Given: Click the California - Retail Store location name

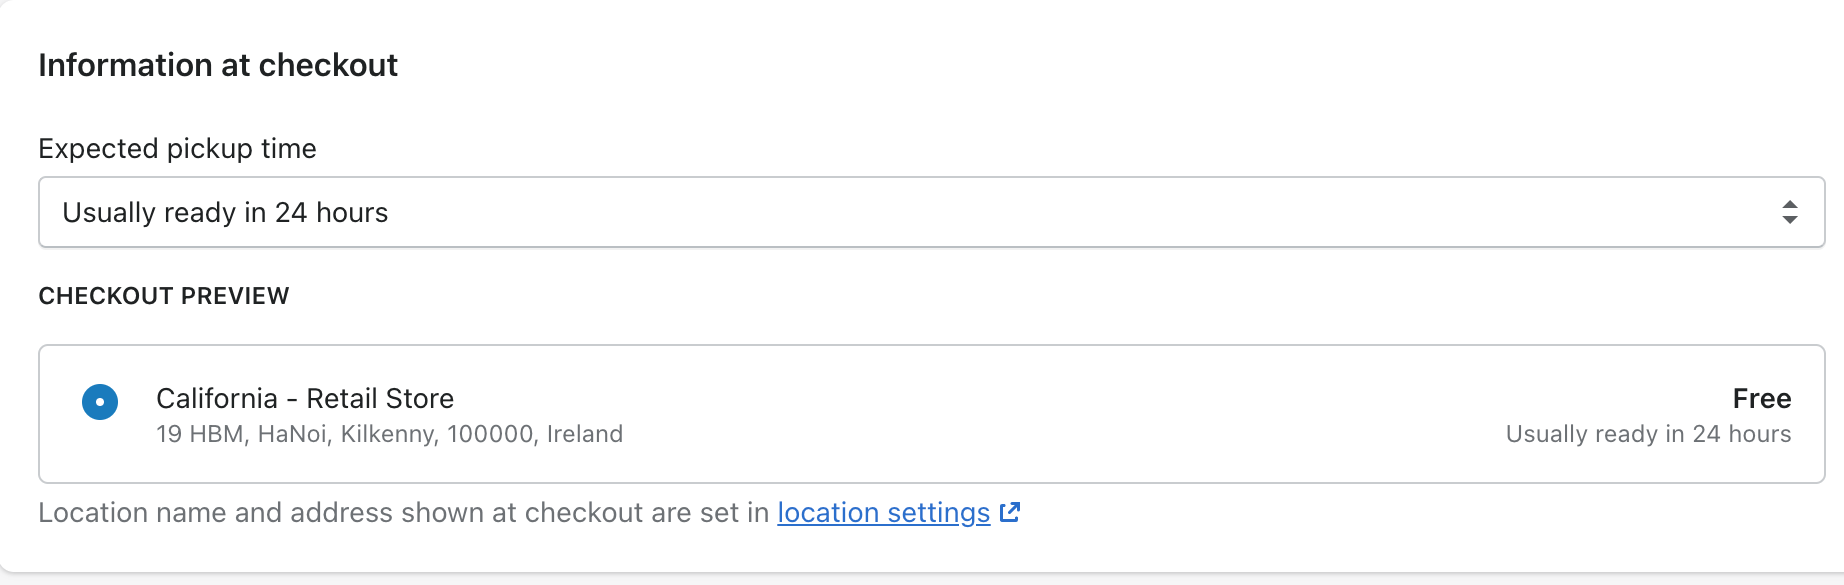Looking at the screenshot, I should 305,399.
